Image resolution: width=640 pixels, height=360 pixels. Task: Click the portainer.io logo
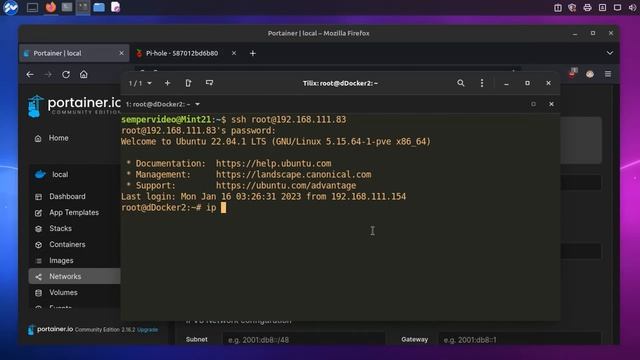pyautogui.click(x=73, y=106)
